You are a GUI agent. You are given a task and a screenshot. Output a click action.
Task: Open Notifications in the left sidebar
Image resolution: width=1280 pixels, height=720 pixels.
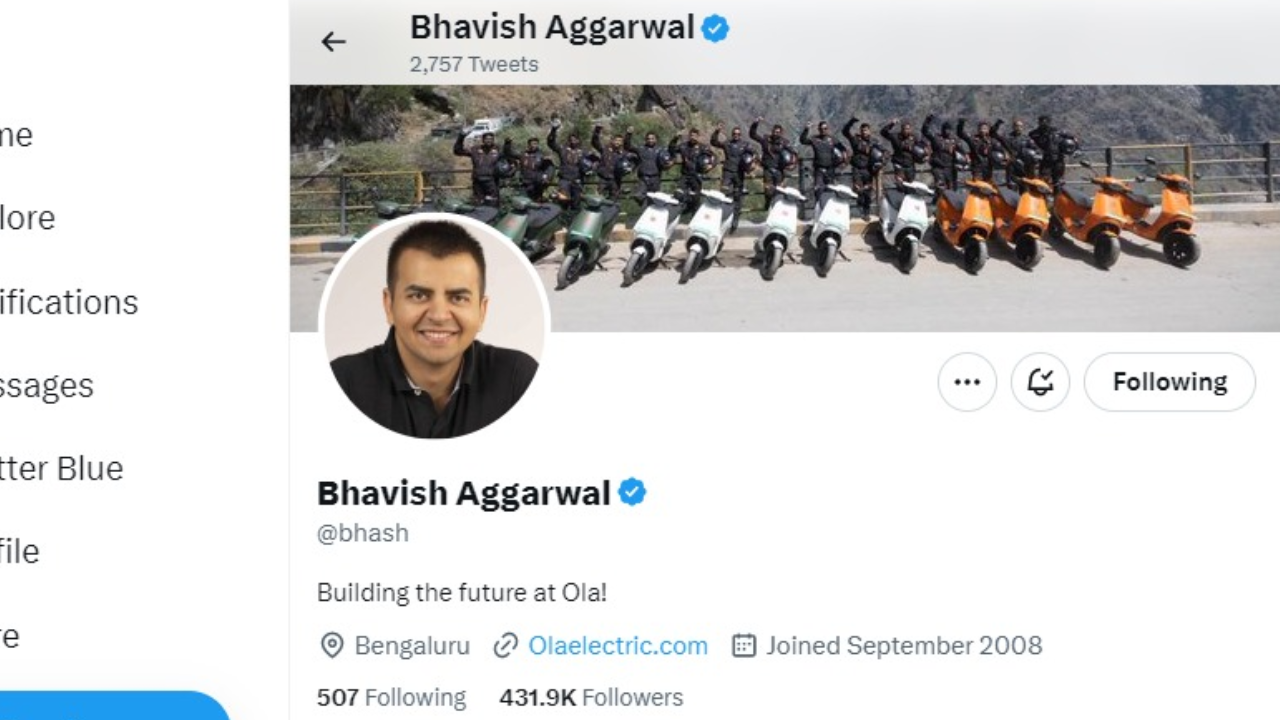(69, 302)
